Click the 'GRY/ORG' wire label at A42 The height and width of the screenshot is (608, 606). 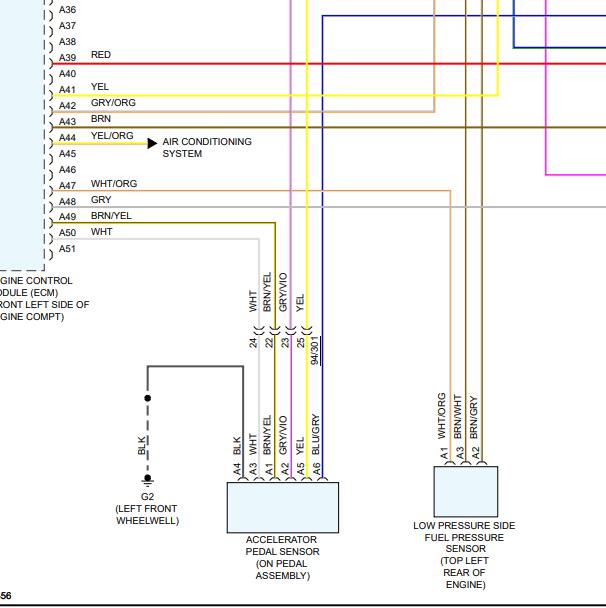pyautogui.click(x=113, y=103)
